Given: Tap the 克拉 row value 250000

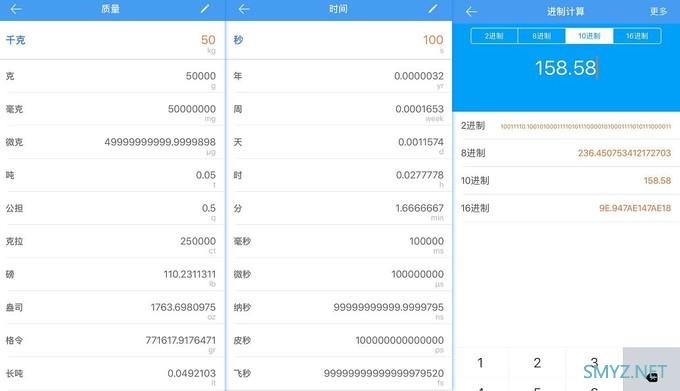Looking at the screenshot, I should pyautogui.click(x=198, y=241).
